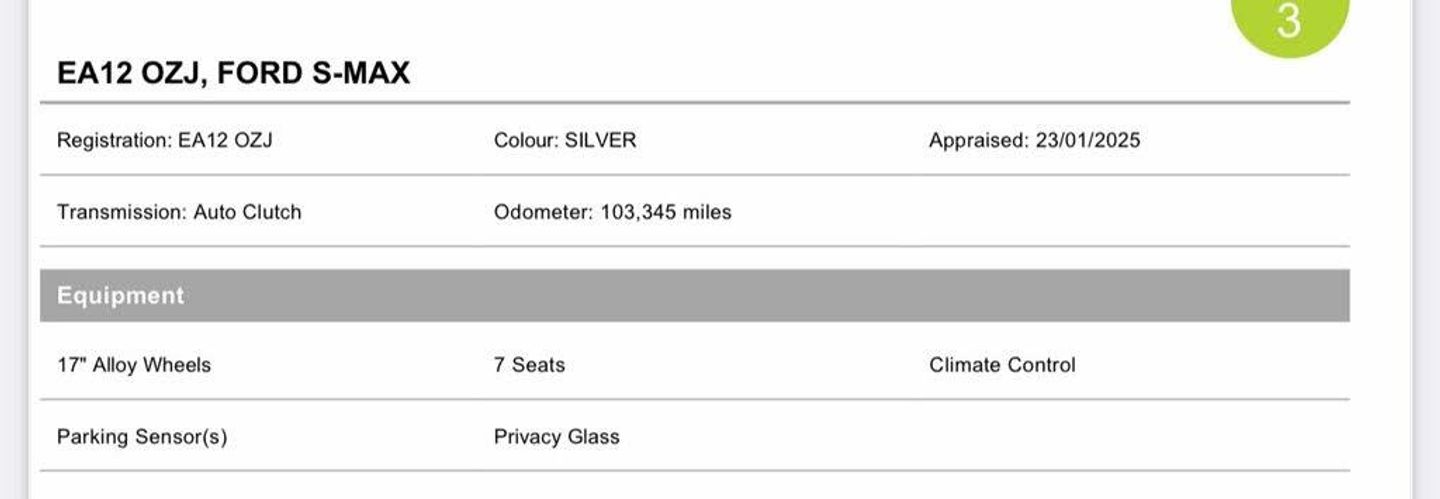Image resolution: width=1440 pixels, height=499 pixels.
Task: Click the Equipment label text
Action: [120, 296]
